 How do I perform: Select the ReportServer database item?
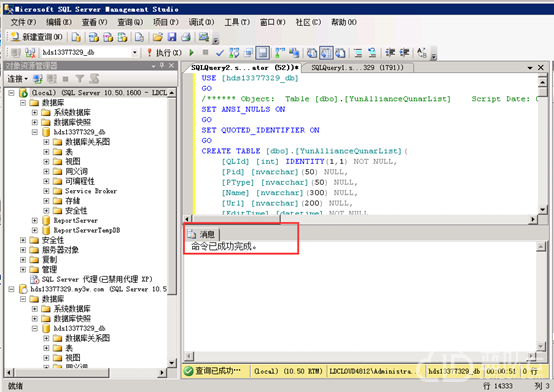tap(76, 221)
